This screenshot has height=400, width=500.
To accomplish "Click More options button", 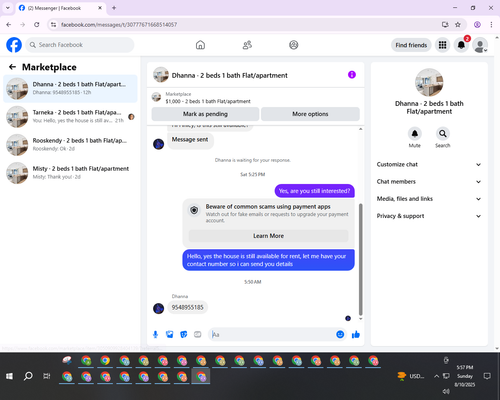I will coord(310,114).
